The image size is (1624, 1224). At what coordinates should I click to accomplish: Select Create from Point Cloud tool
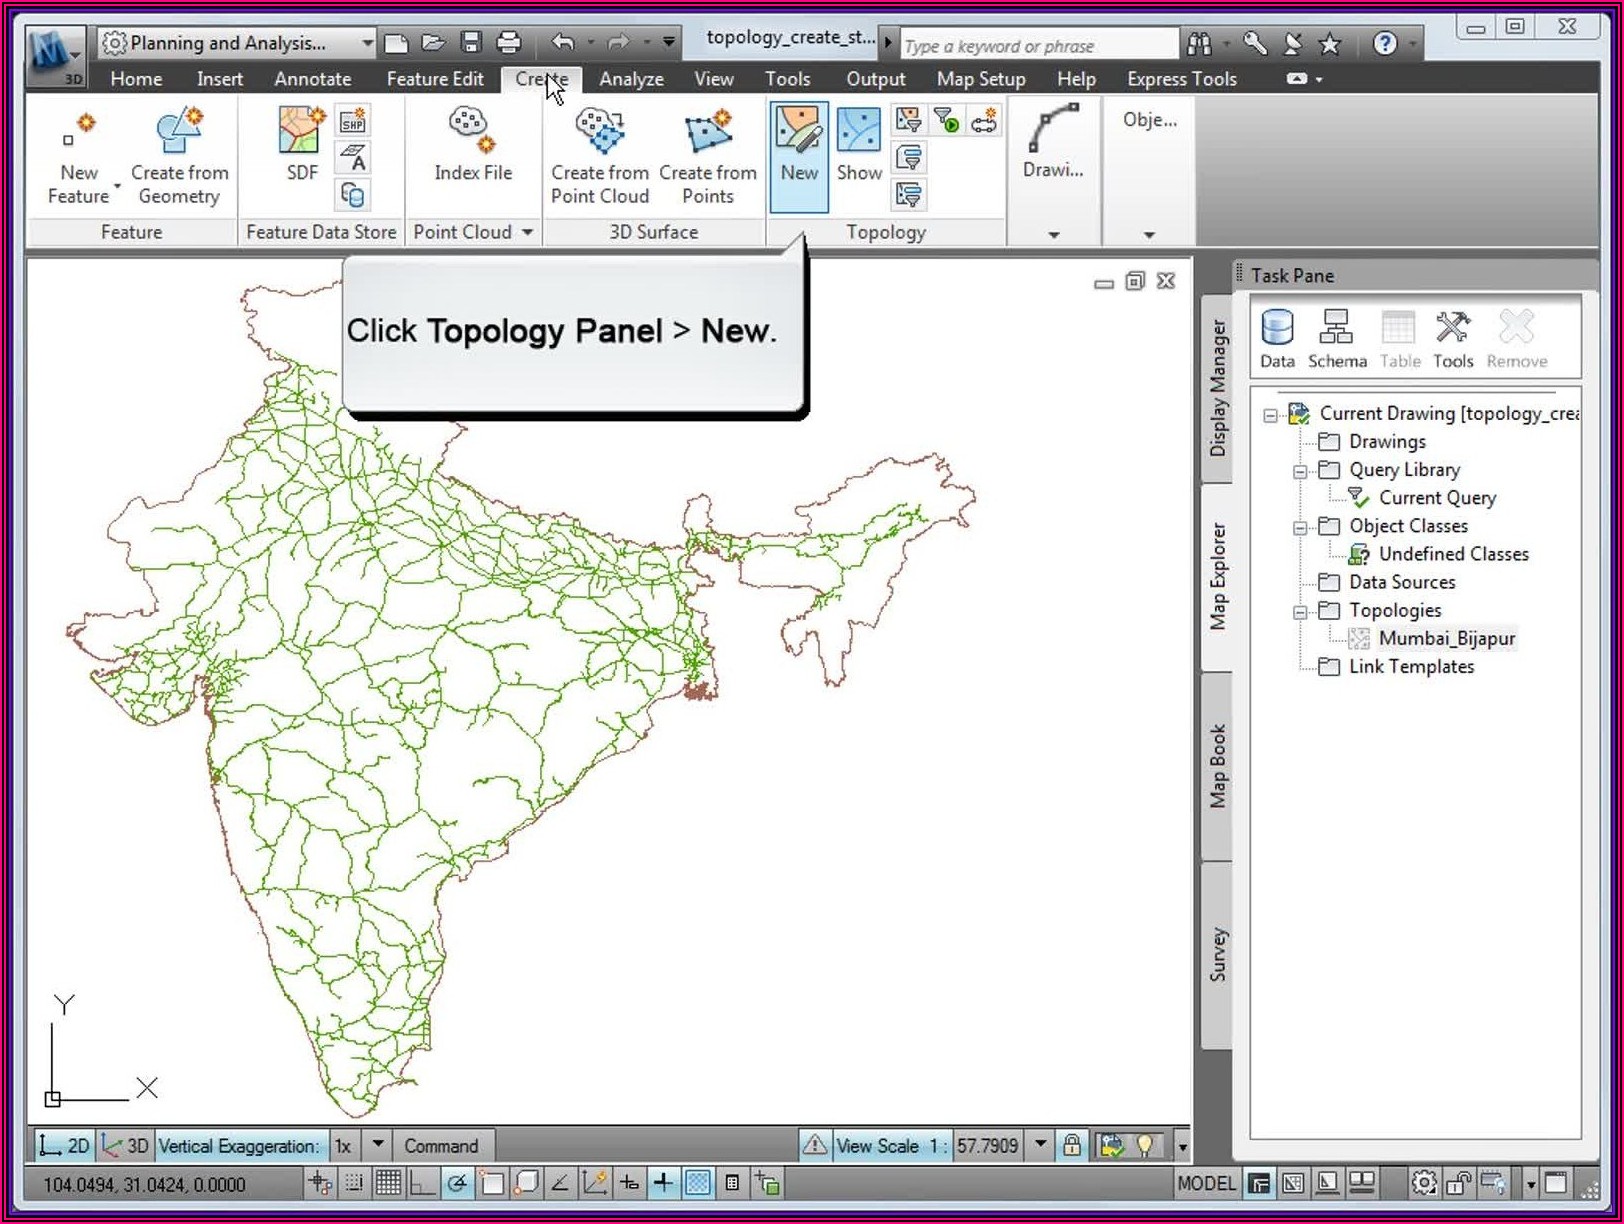click(599, 155)
